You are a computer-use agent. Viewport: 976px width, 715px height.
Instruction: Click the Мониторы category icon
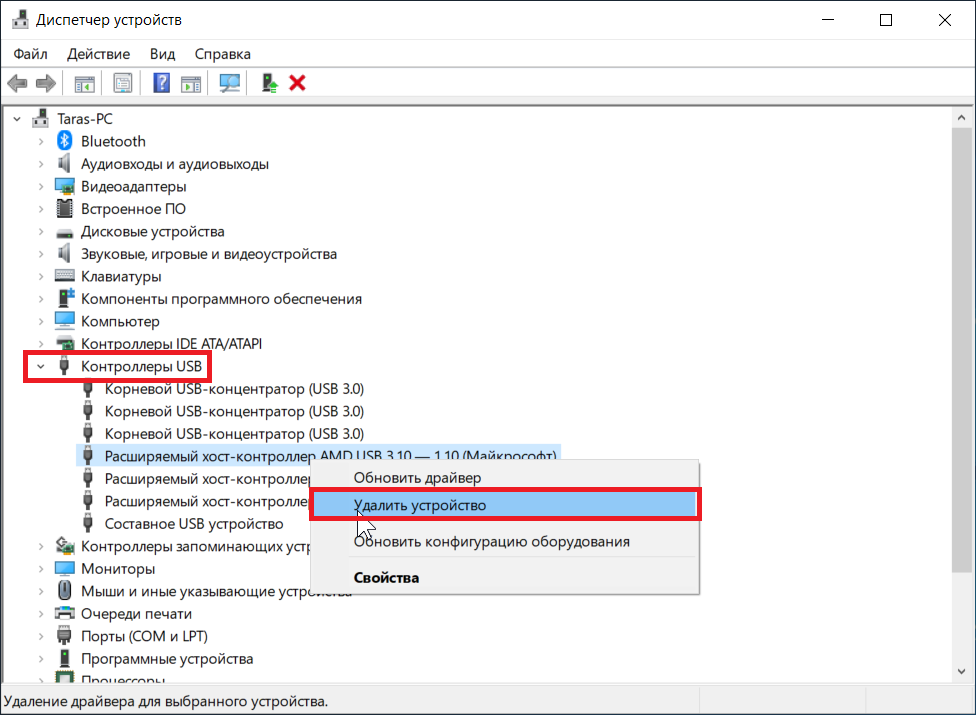[64, 568]
